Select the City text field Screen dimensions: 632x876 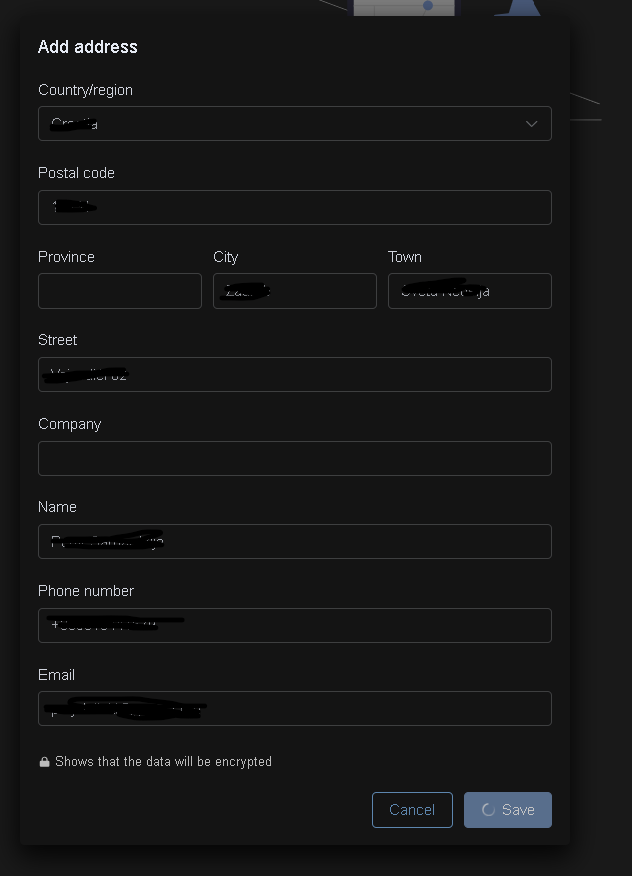pyautogui.click(x=294, y=291)
